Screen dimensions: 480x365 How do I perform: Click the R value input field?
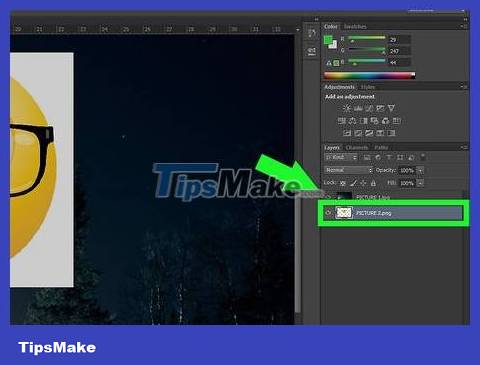399,40
